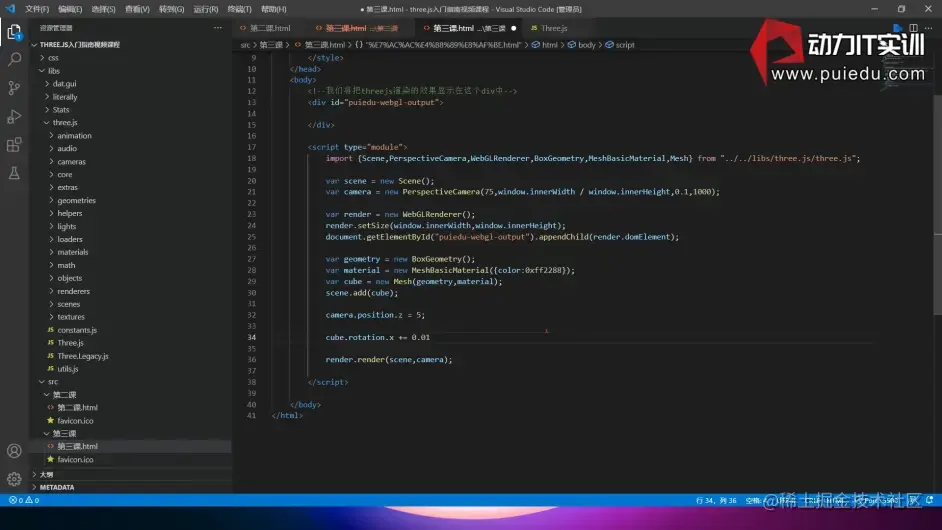This screenshot has width=942, height=530.
Task: Switch to the Three.js editor tab
Action: click(553, 28)
